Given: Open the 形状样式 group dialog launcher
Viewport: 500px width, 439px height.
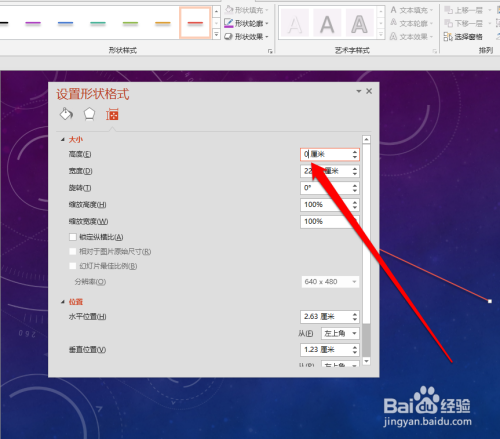Looking at the screenshot, I should click(x=270, y=51).
